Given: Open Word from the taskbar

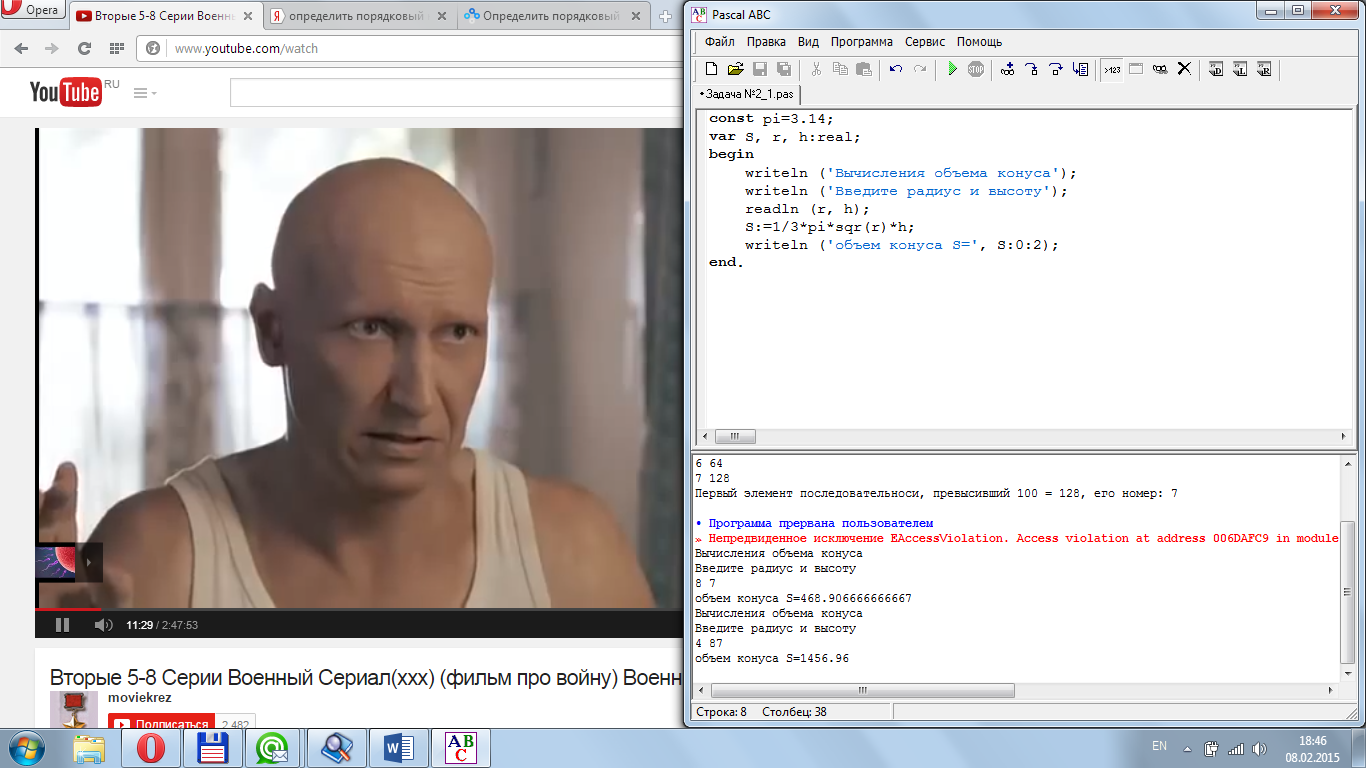Looking at the screenshot, I should click(x=399, y=748).
